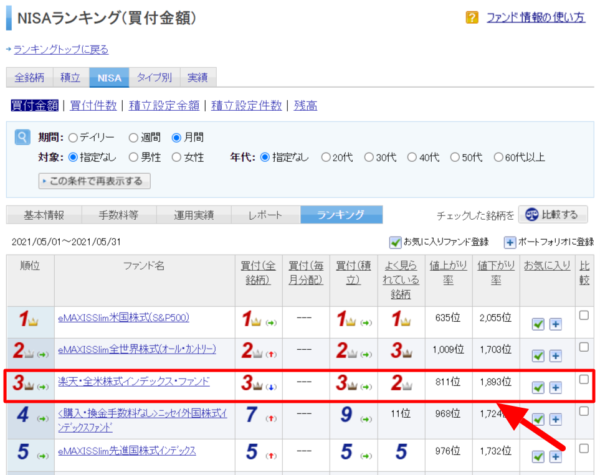Click この条件で再表示する button
This screenshot has height=475, width=600.
(94, 181)
